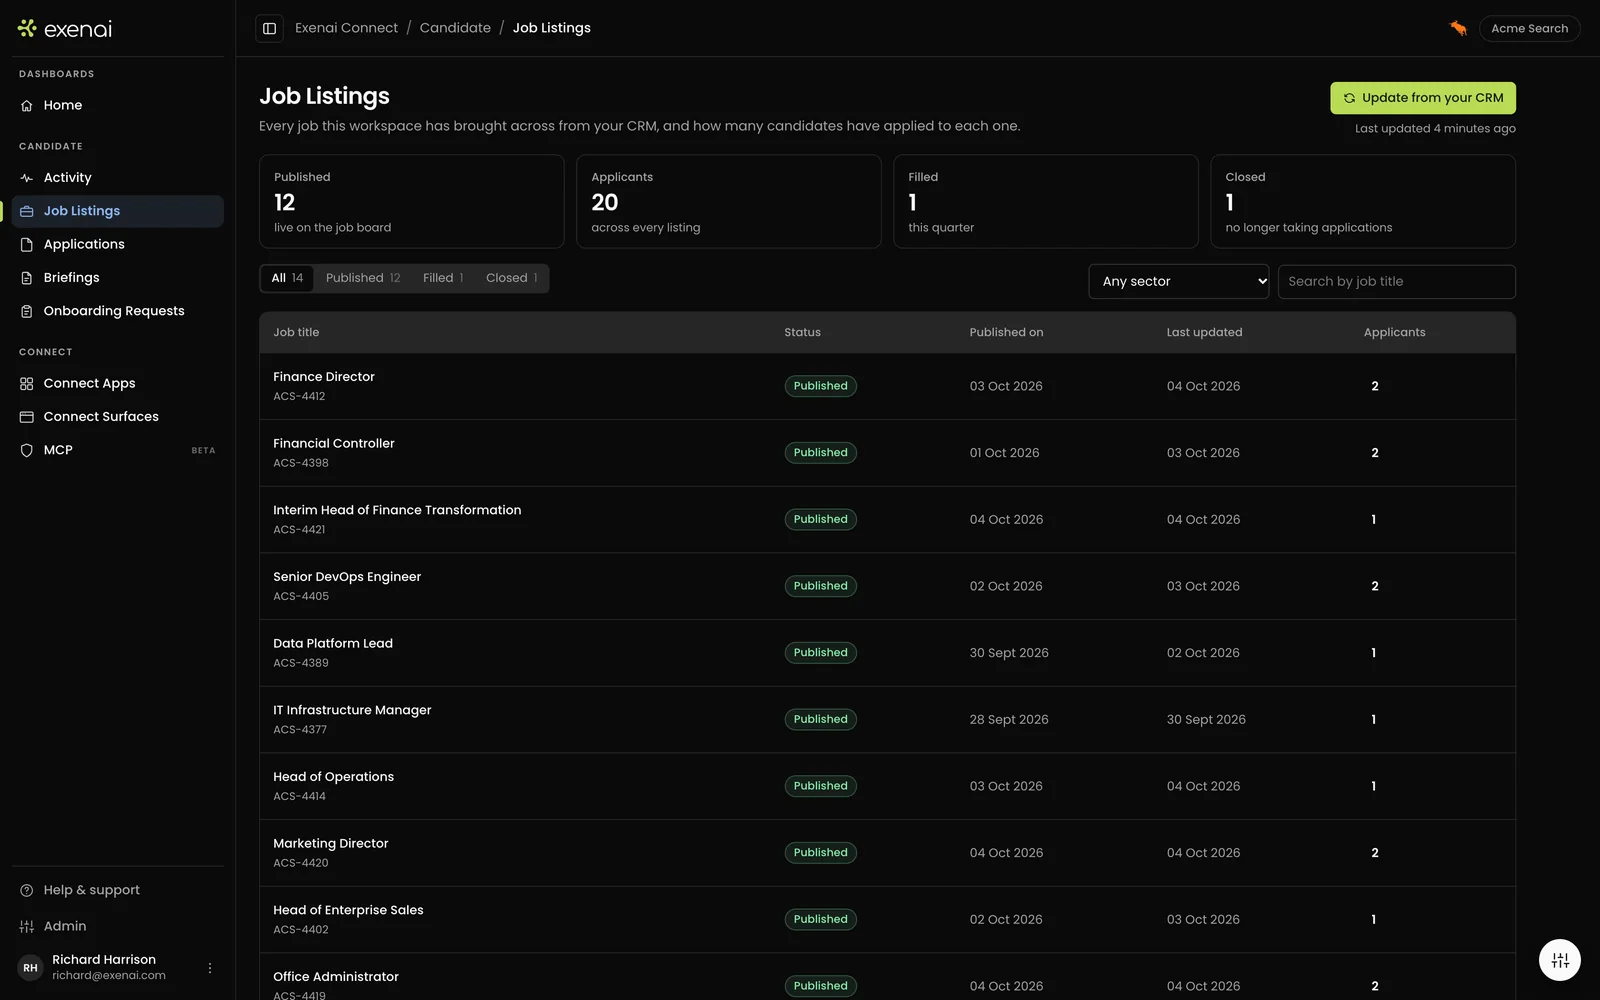Click the Applicants column header
Screen dimensions: 1600x1000
(1394, 332)
